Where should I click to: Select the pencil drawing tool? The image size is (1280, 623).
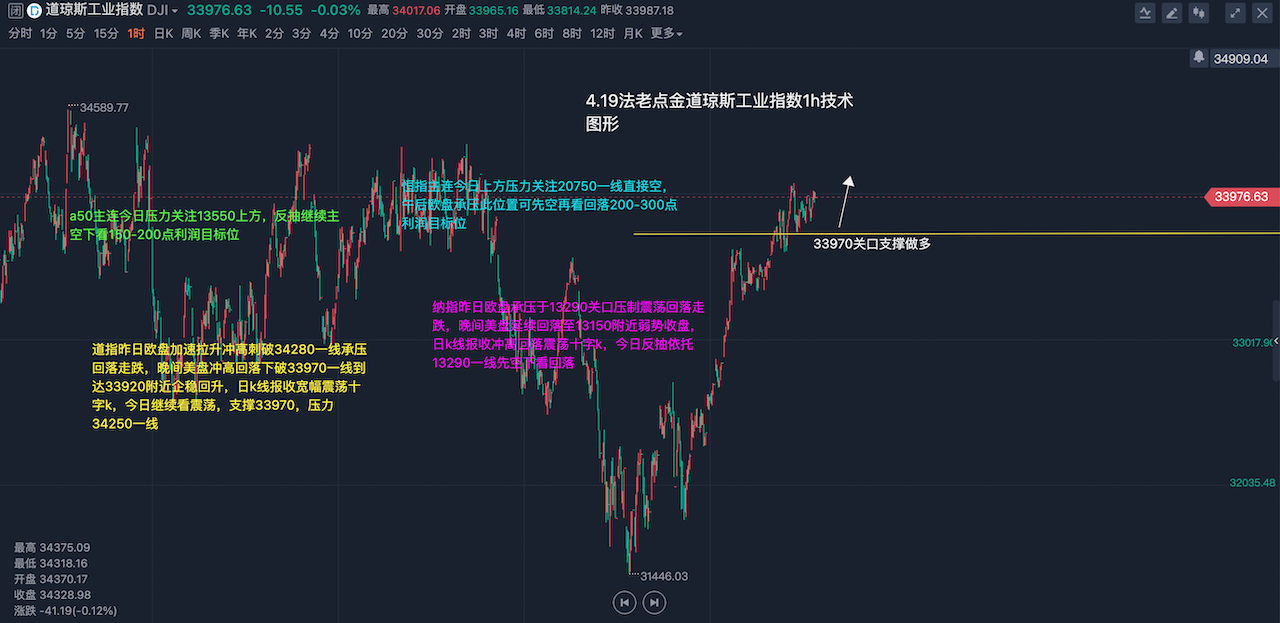tap(1172, 13)
